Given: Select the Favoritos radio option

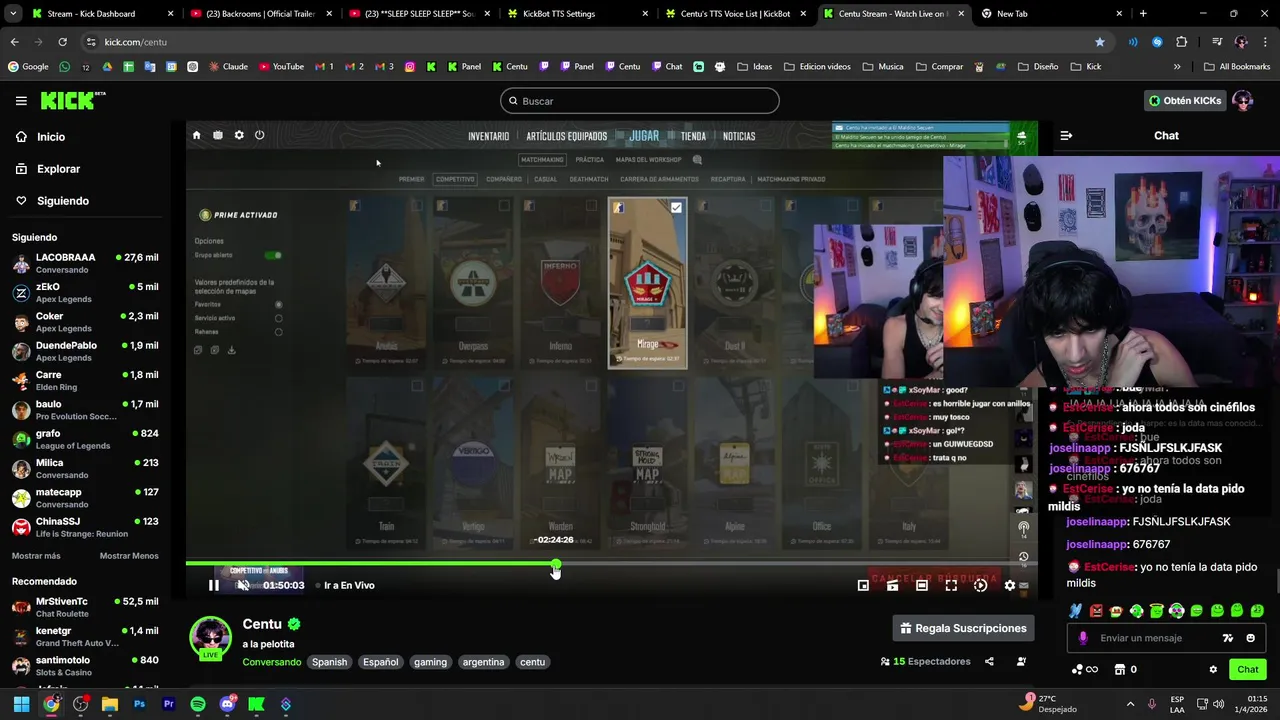Looking at the screenshot, I should point(278,304).
